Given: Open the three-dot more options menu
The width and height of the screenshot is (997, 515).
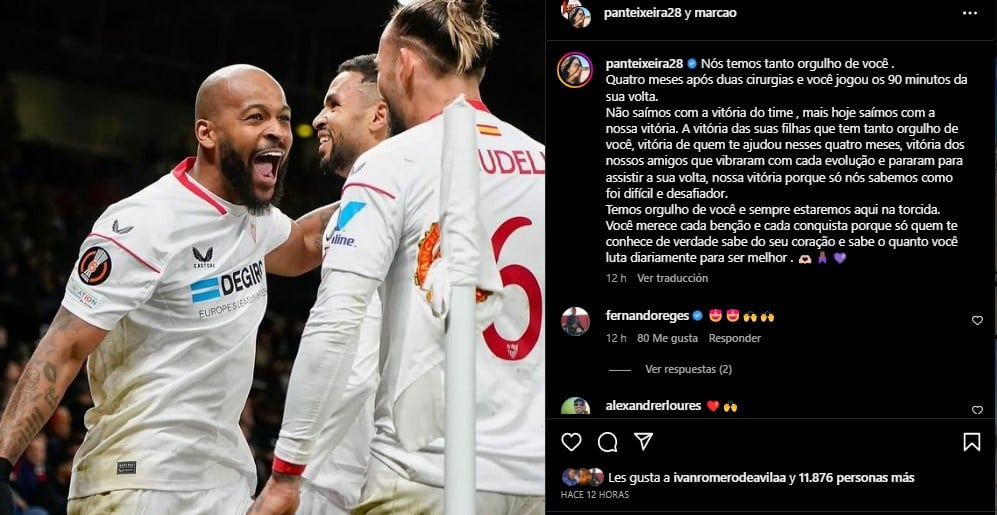Looking at the screenshot, I should pos(970,13).
